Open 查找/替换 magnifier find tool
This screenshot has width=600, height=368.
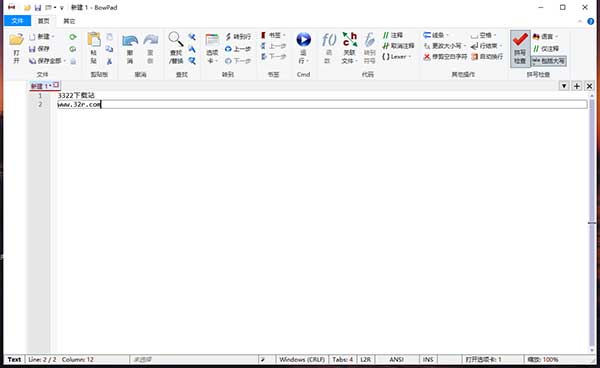point(176,48)
